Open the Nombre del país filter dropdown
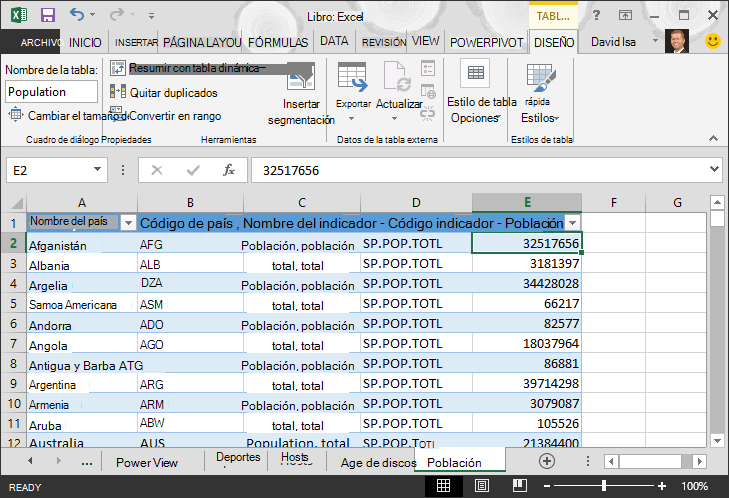729x498 pixels. point(128,223)
